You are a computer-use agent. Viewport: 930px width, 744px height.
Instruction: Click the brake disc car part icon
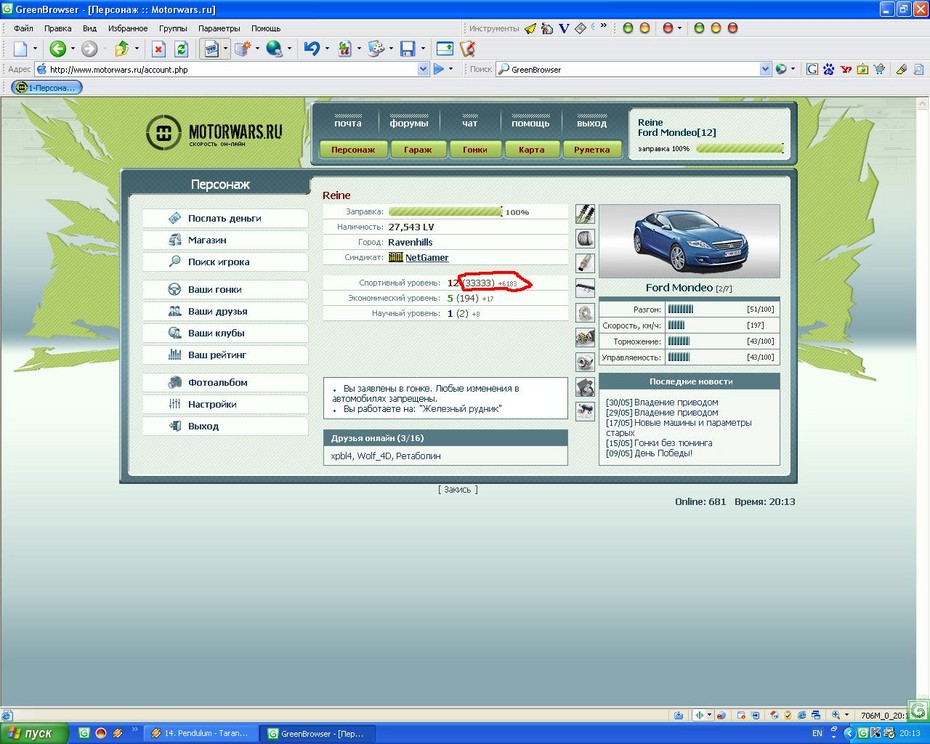click(x=585, y=313)
